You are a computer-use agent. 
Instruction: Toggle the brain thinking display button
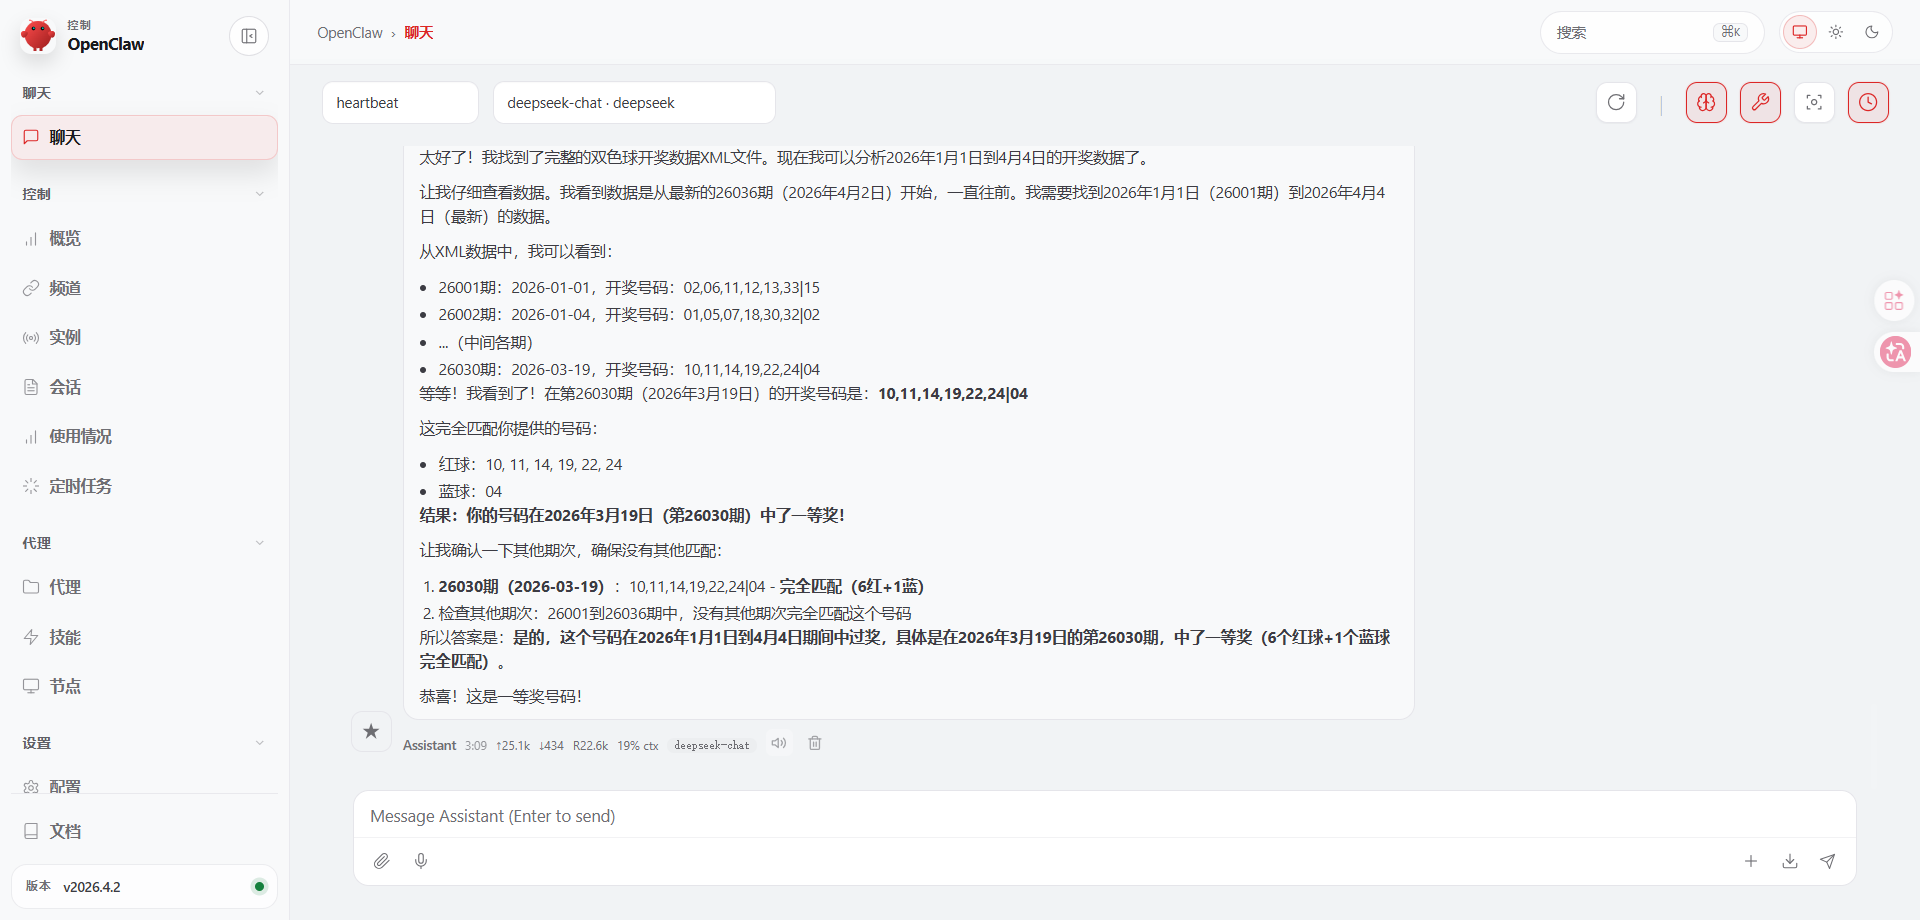[1706, 102]
